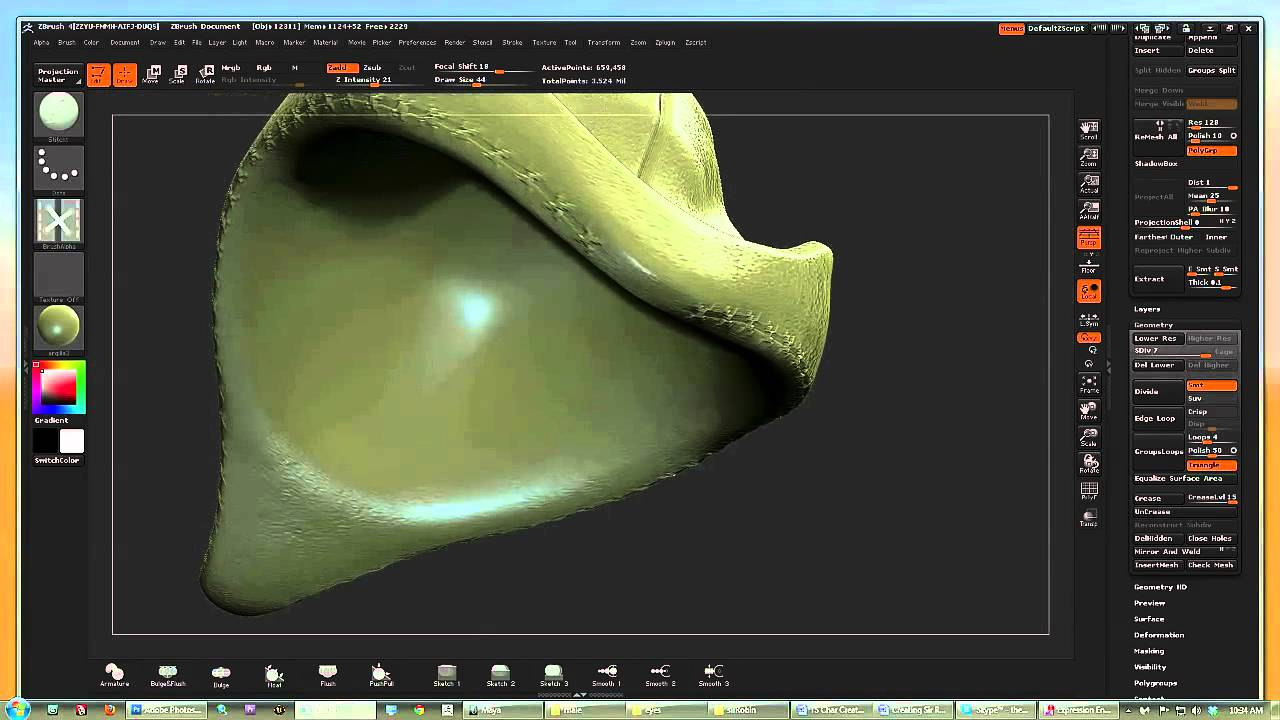Select the Flush brush

328,676
